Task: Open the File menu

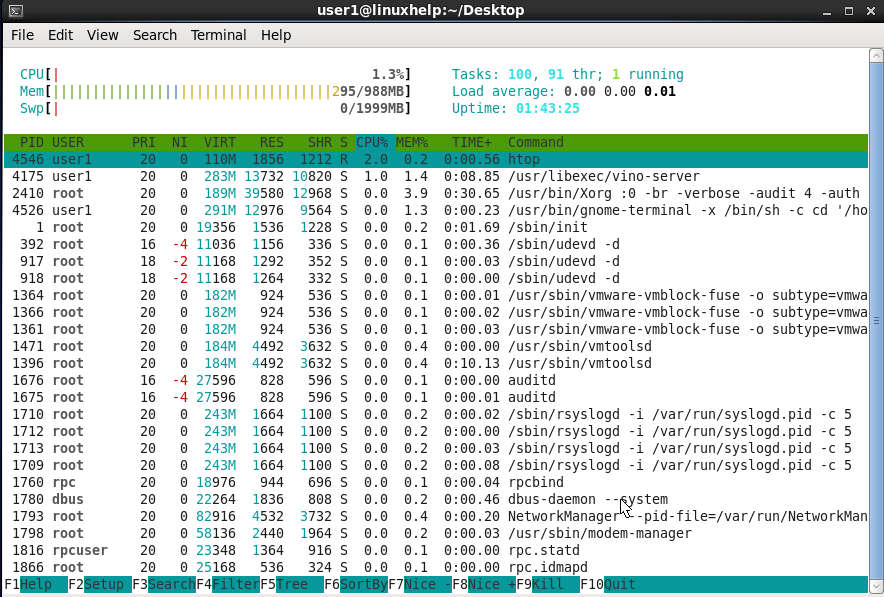Action: (23, 35)
